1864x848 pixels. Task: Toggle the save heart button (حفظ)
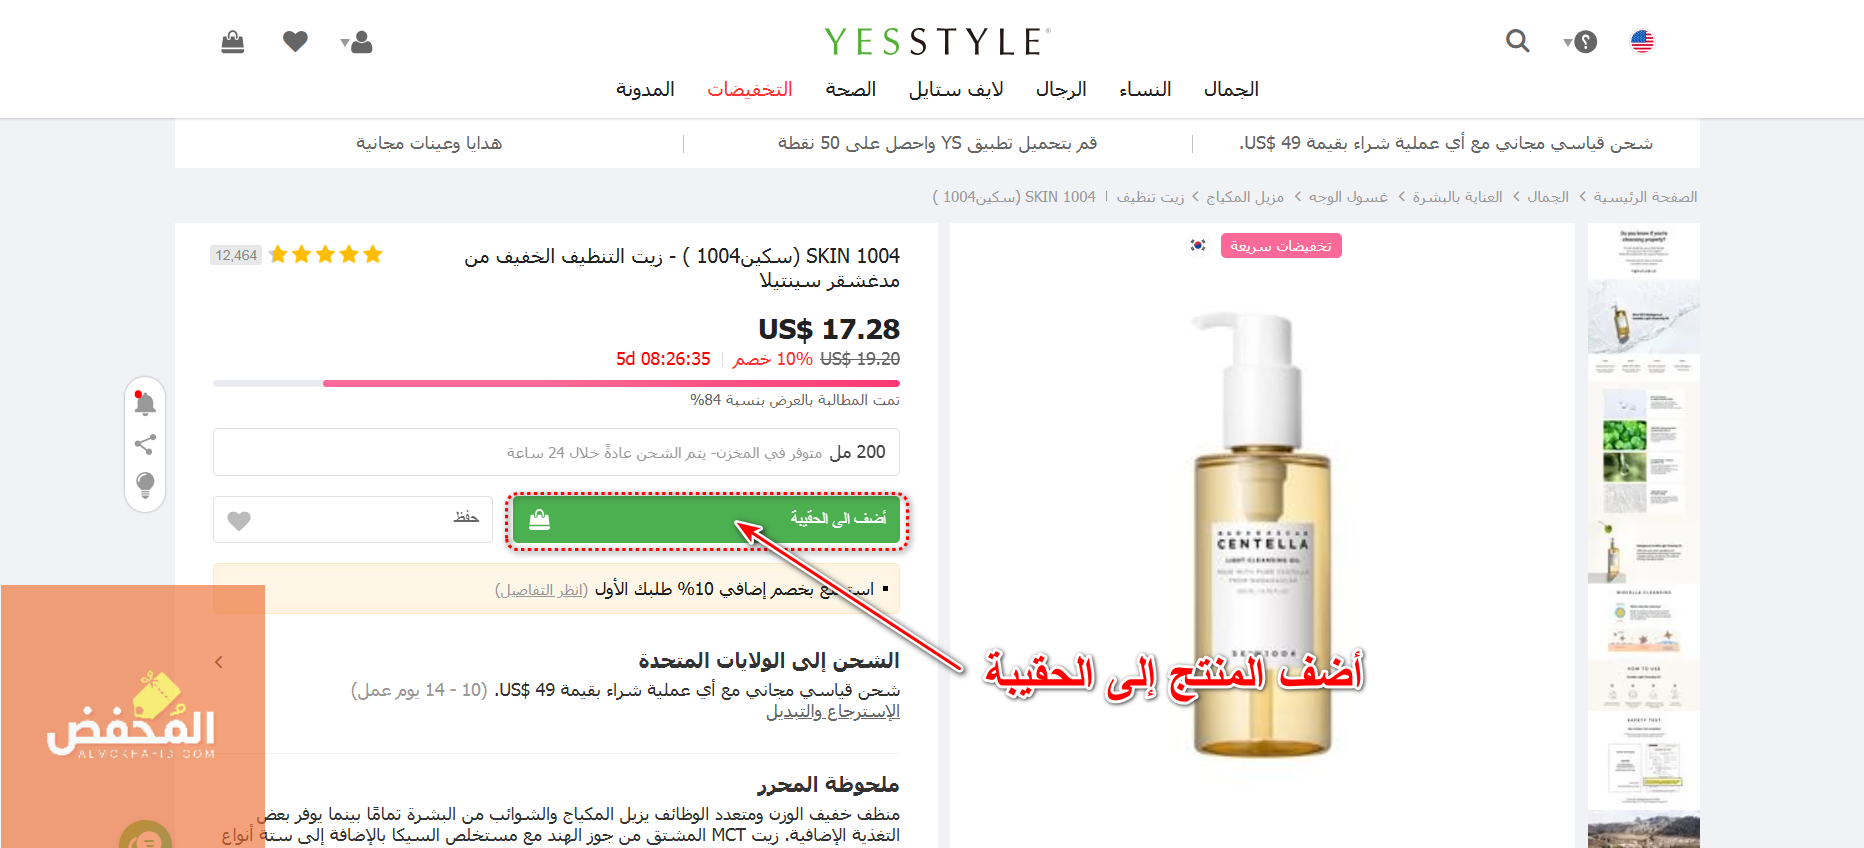(x=353, y=520)
